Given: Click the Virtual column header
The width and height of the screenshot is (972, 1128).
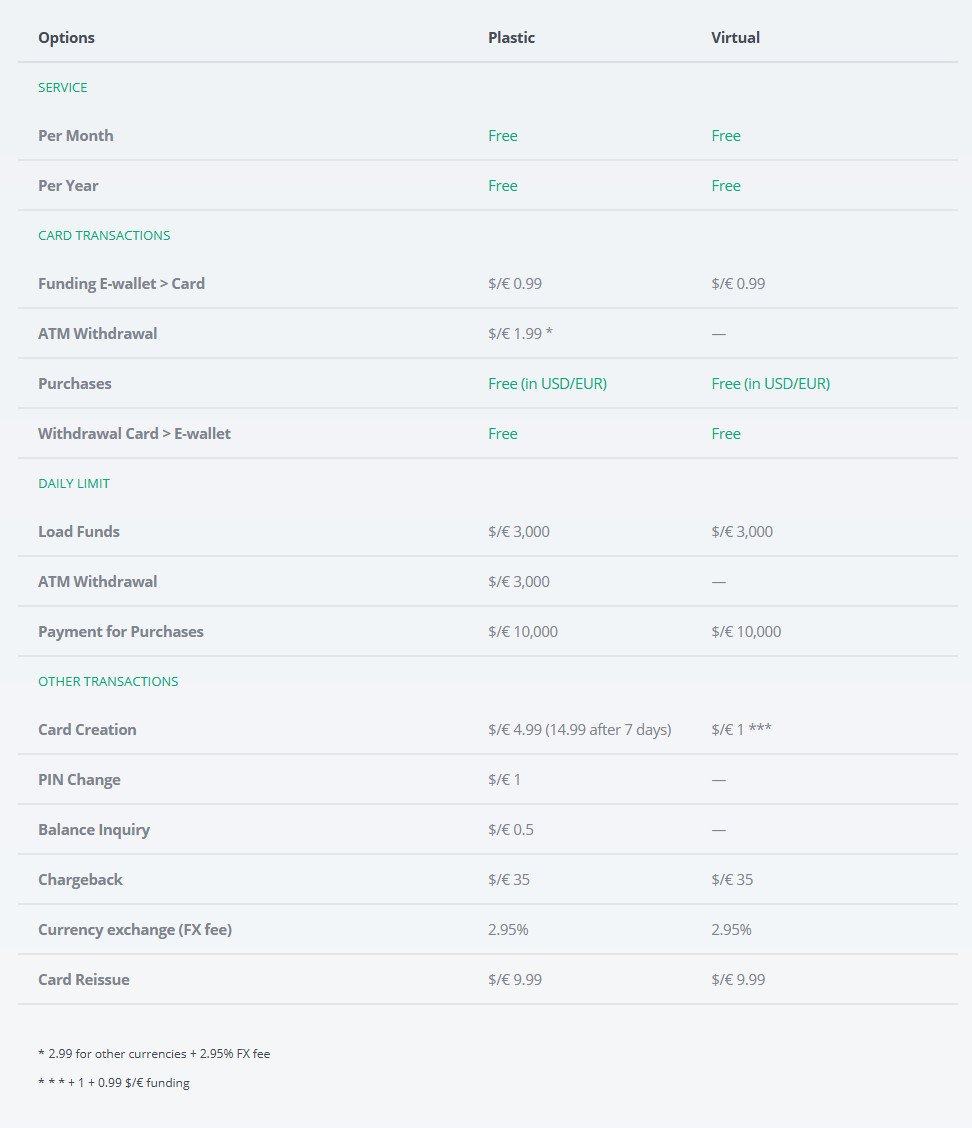Looking at the screenshot, I should point(735,38).
